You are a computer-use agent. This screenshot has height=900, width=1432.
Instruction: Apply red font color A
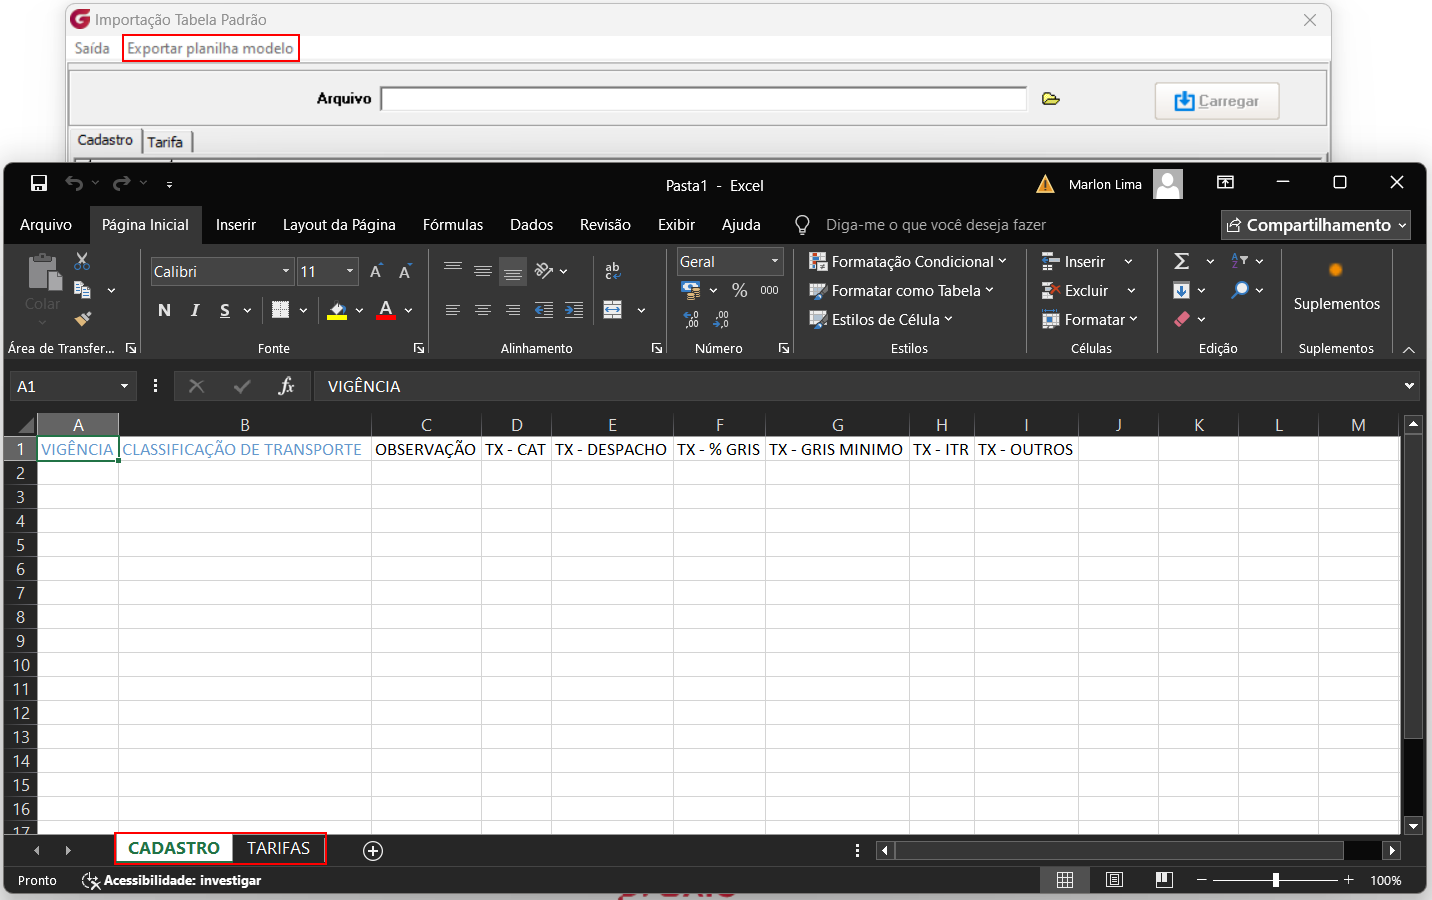pos(386,310)
